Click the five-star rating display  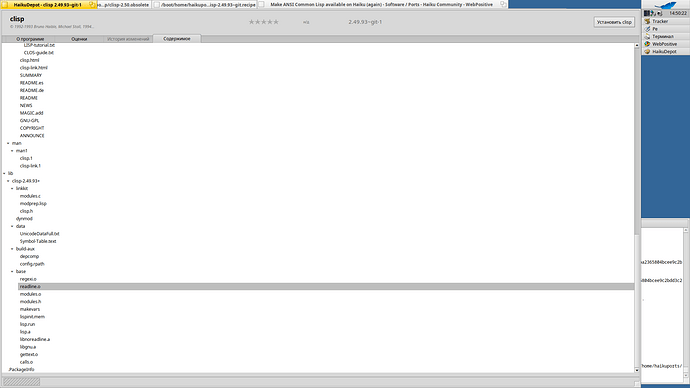264,22
